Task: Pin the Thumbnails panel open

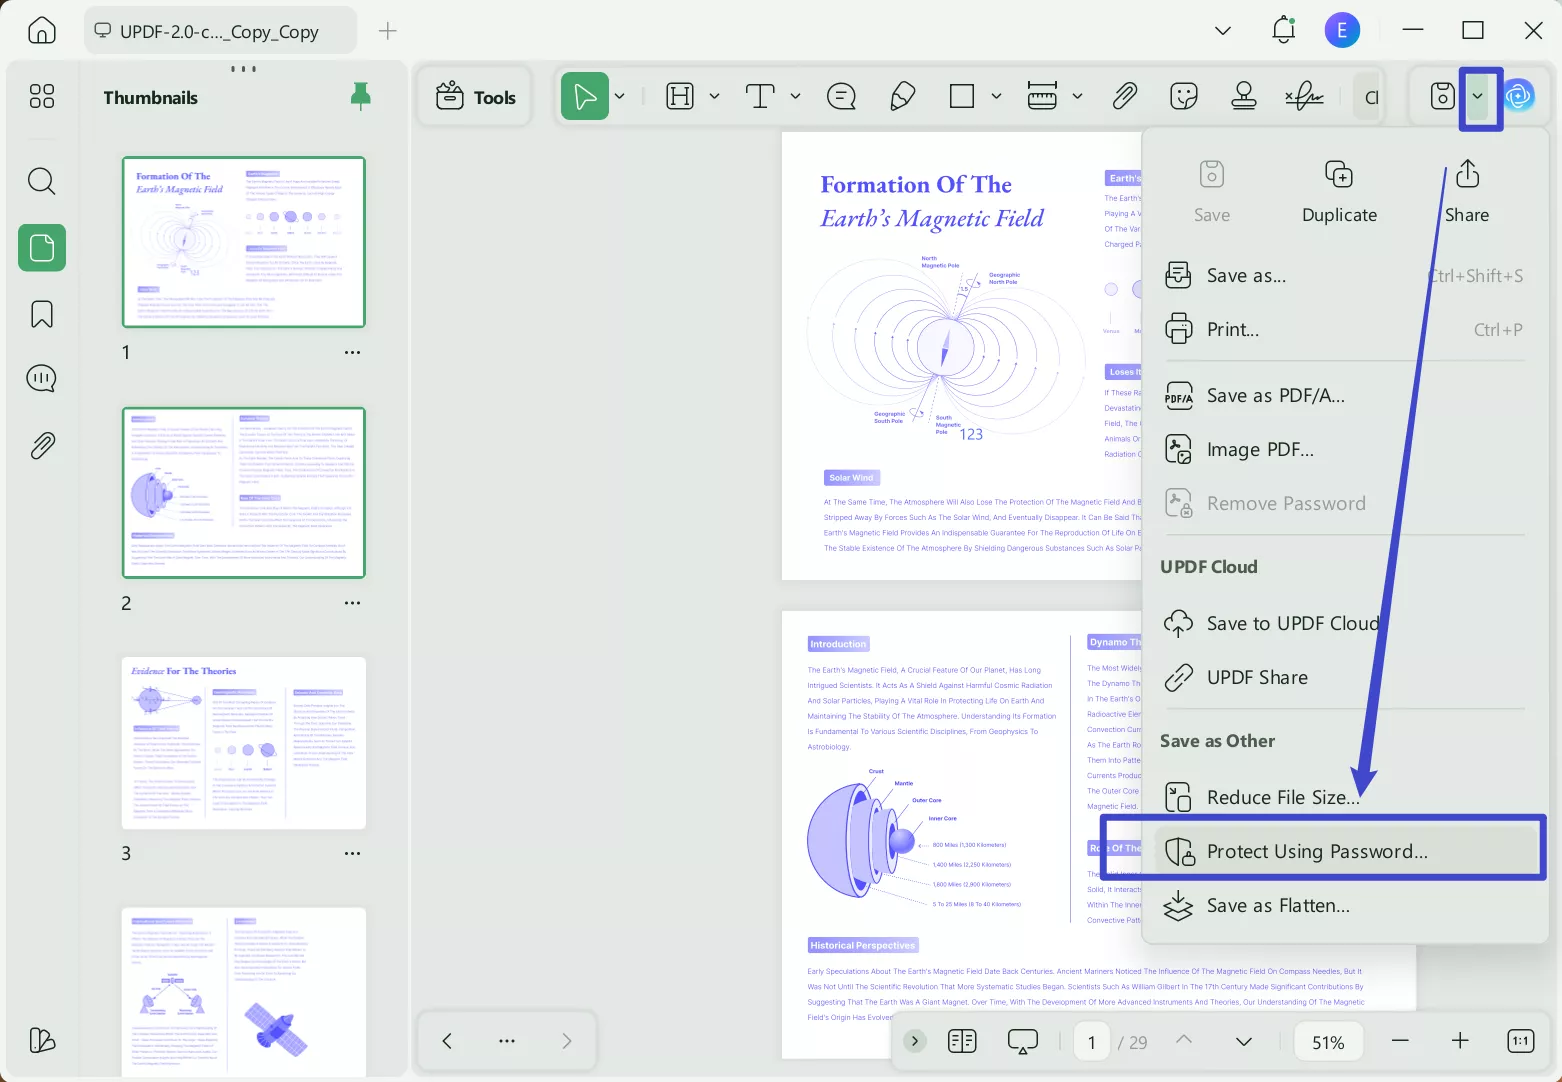Action: tap(360, 96)
